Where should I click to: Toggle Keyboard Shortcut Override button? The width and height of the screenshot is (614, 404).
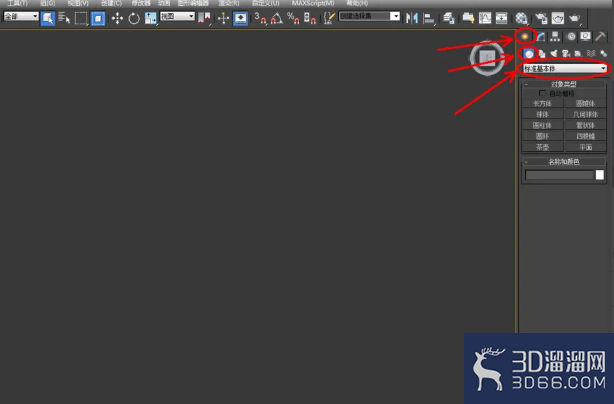click(x=240, y=18)
